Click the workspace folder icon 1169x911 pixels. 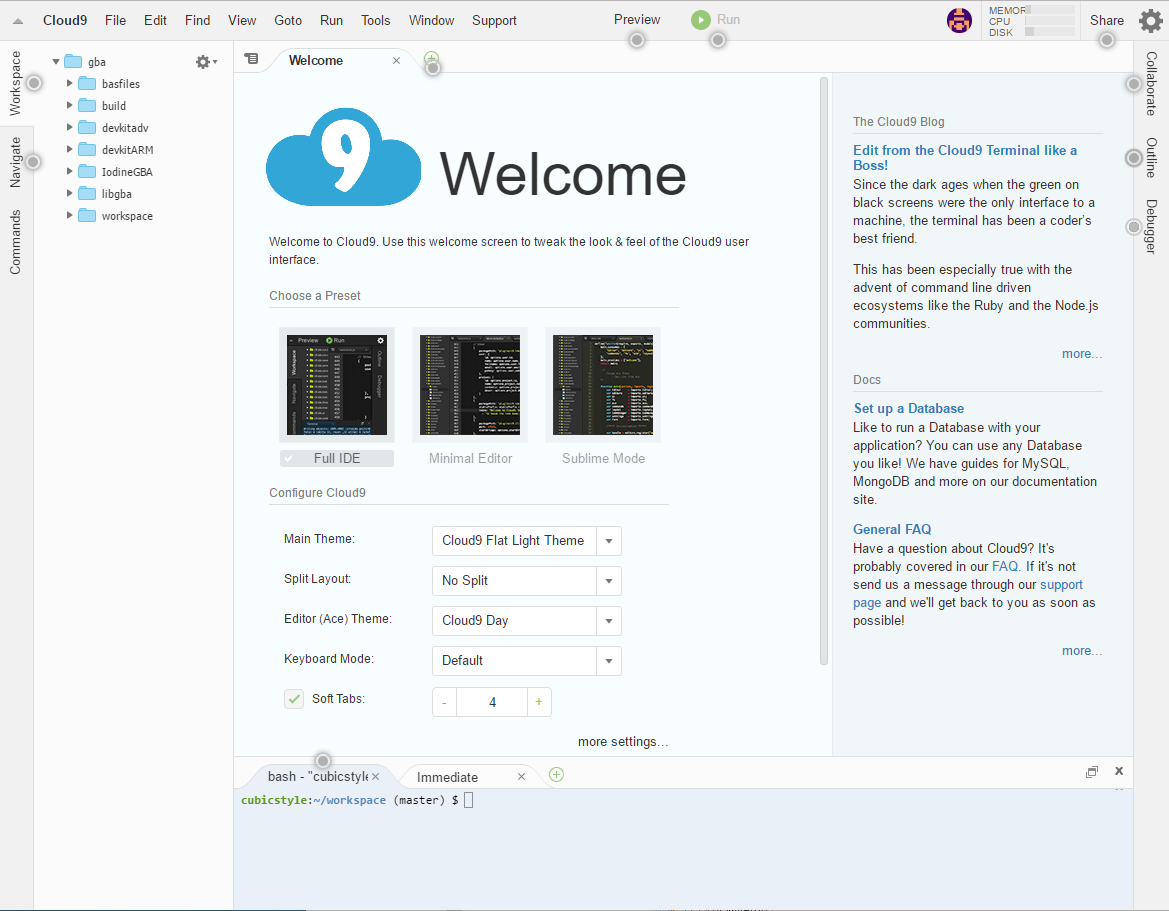pyautogui.click(x=87, y=215)
